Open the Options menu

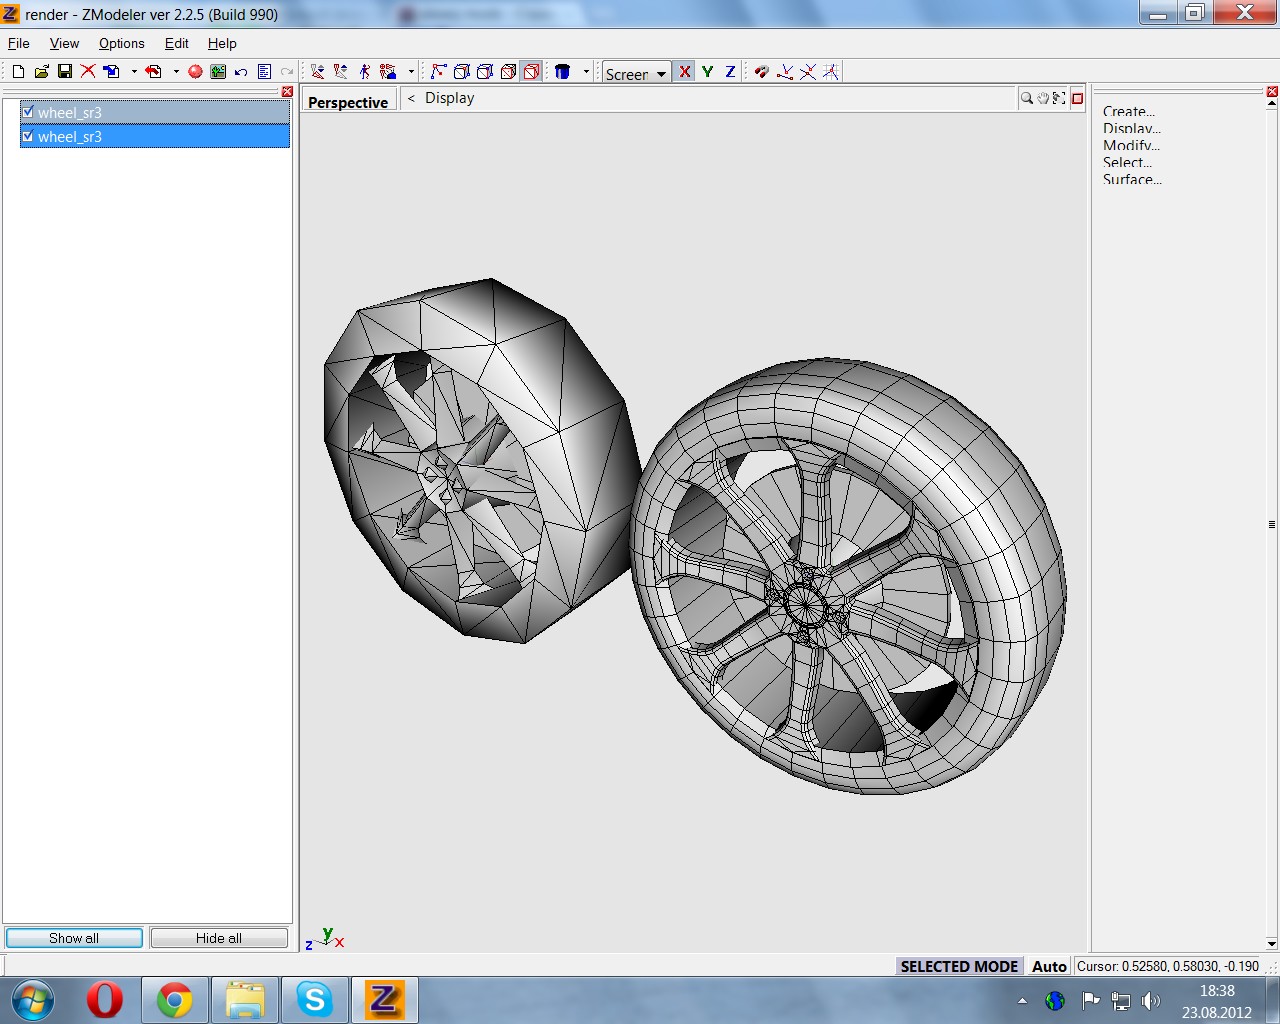coord(121,43)
